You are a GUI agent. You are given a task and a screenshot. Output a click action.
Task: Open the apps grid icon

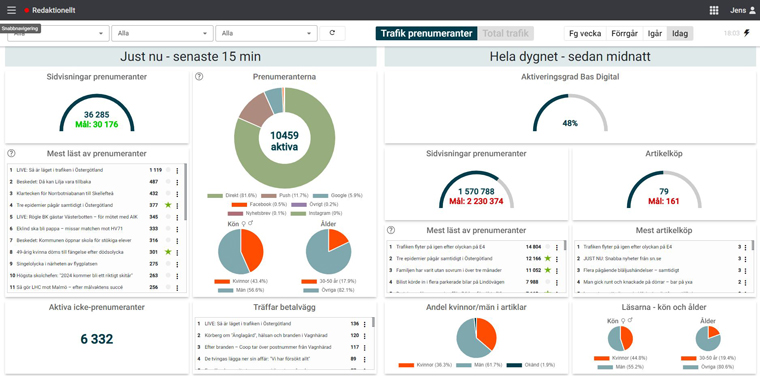tap(713, 10)
